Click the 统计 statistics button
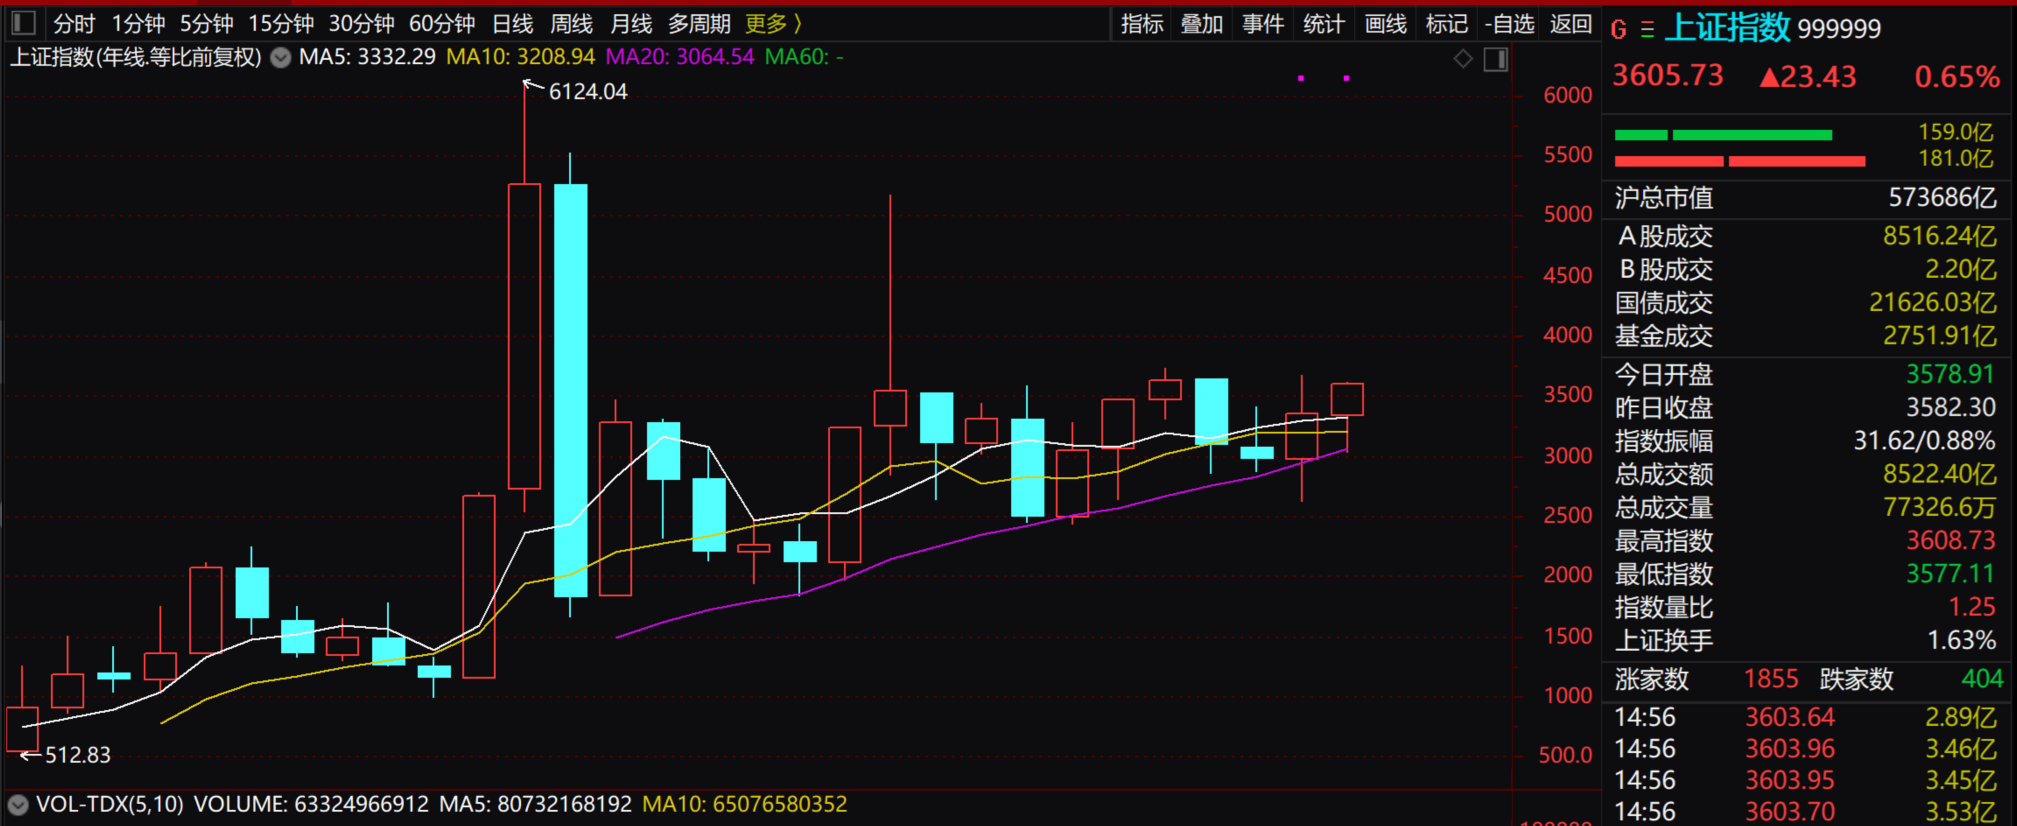The image size is (2017, 826). click(x=1323, y=24)
